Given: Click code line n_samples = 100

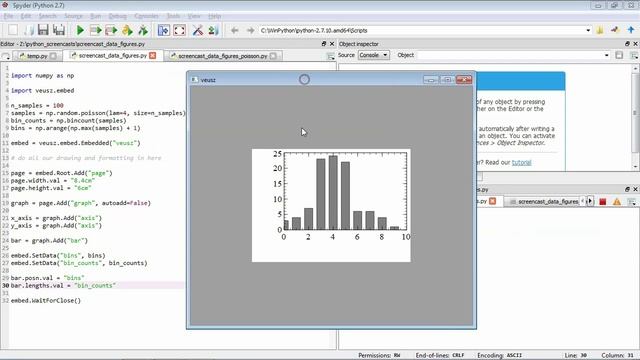Looking at the screenshot, I should click(x=37, y=105).
